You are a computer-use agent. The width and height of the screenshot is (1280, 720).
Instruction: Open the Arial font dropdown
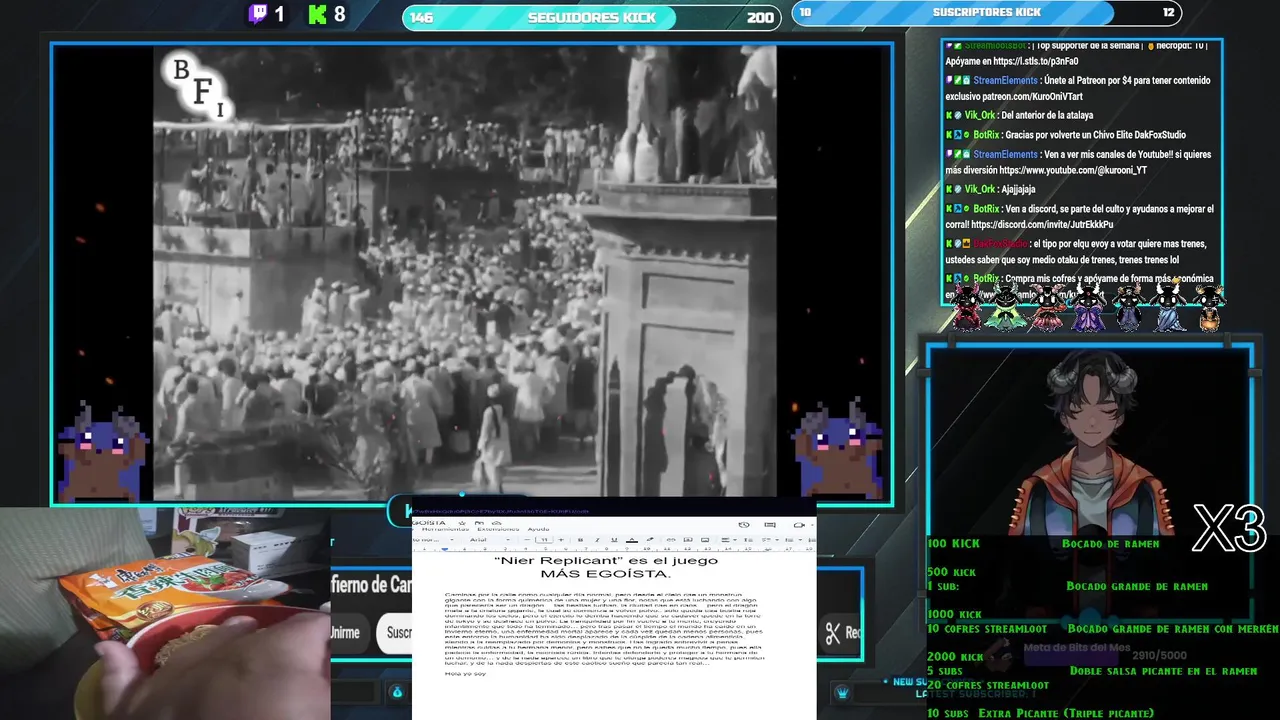(x=490, y=540)
